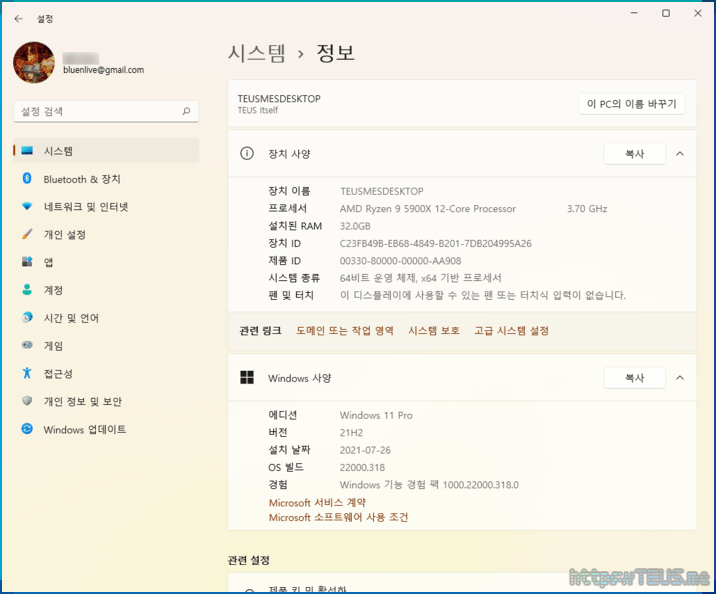Click the AMD Ryzen 9 5900X processor text
Screen dimensions: 716x594
428,209
